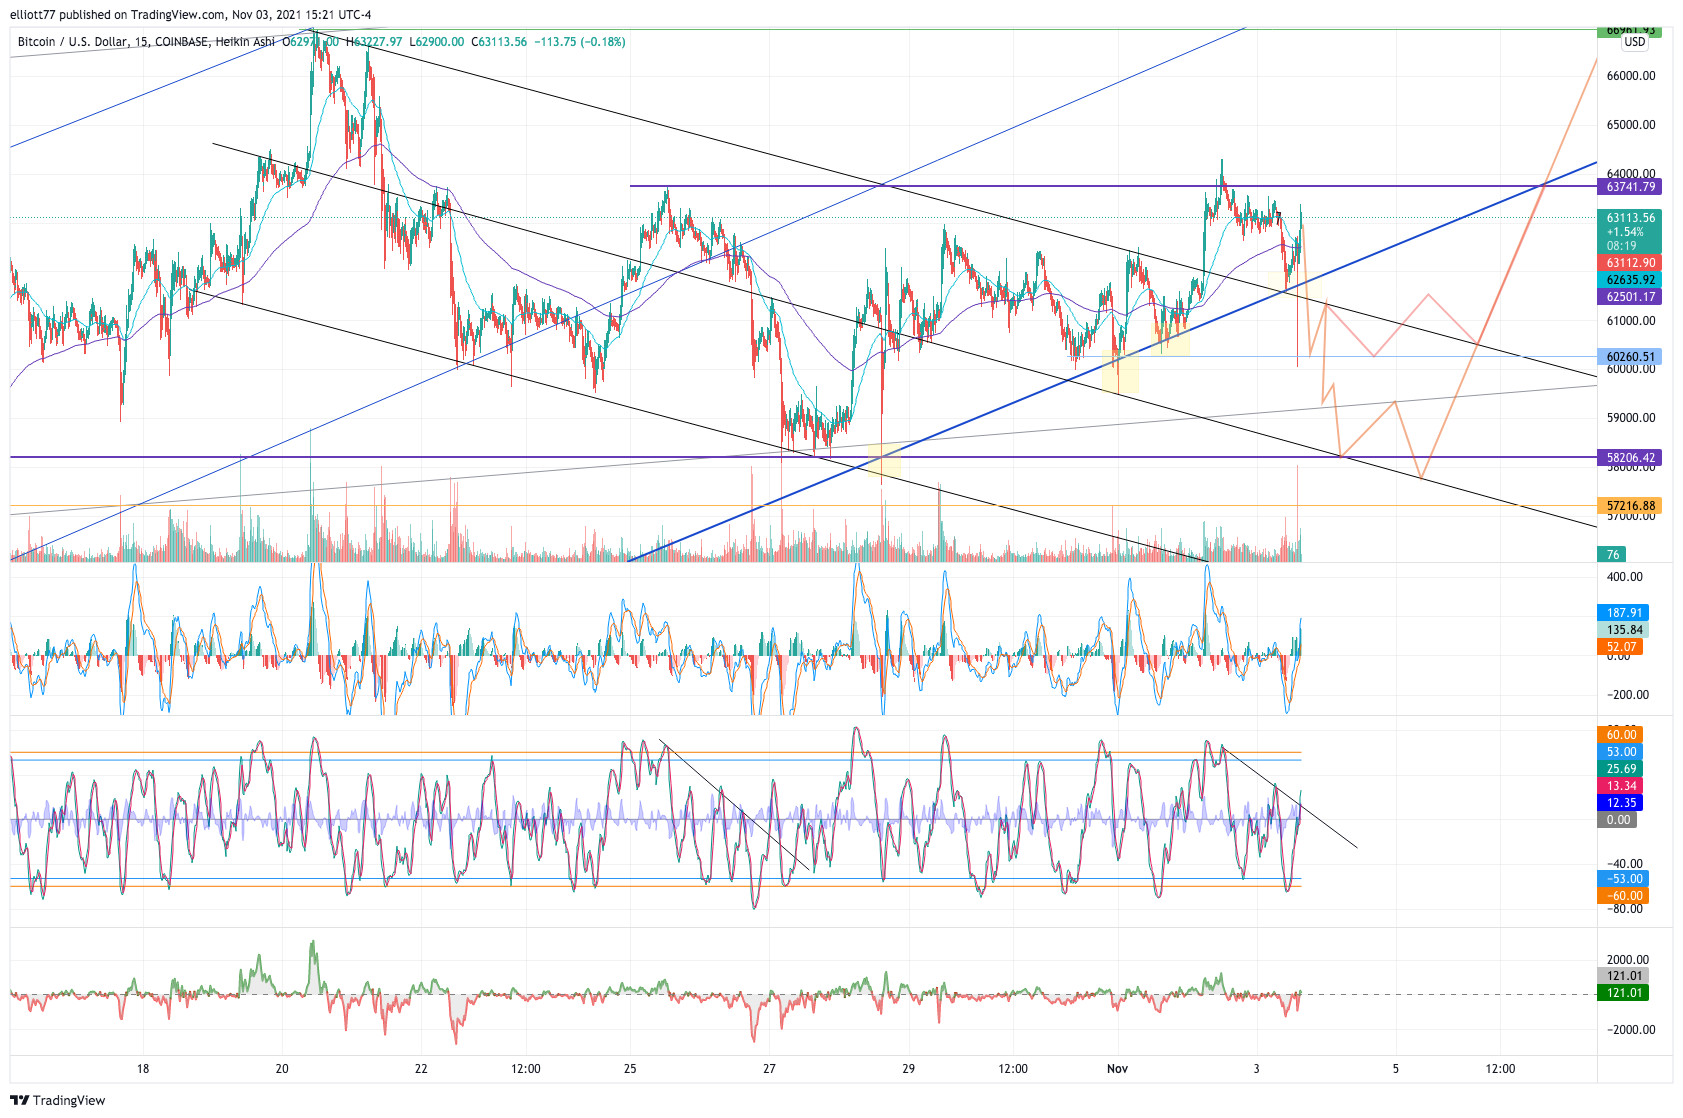Click the blue 53.00 level label
Screen dimensions: 1683x1118
coord(1620,752)
